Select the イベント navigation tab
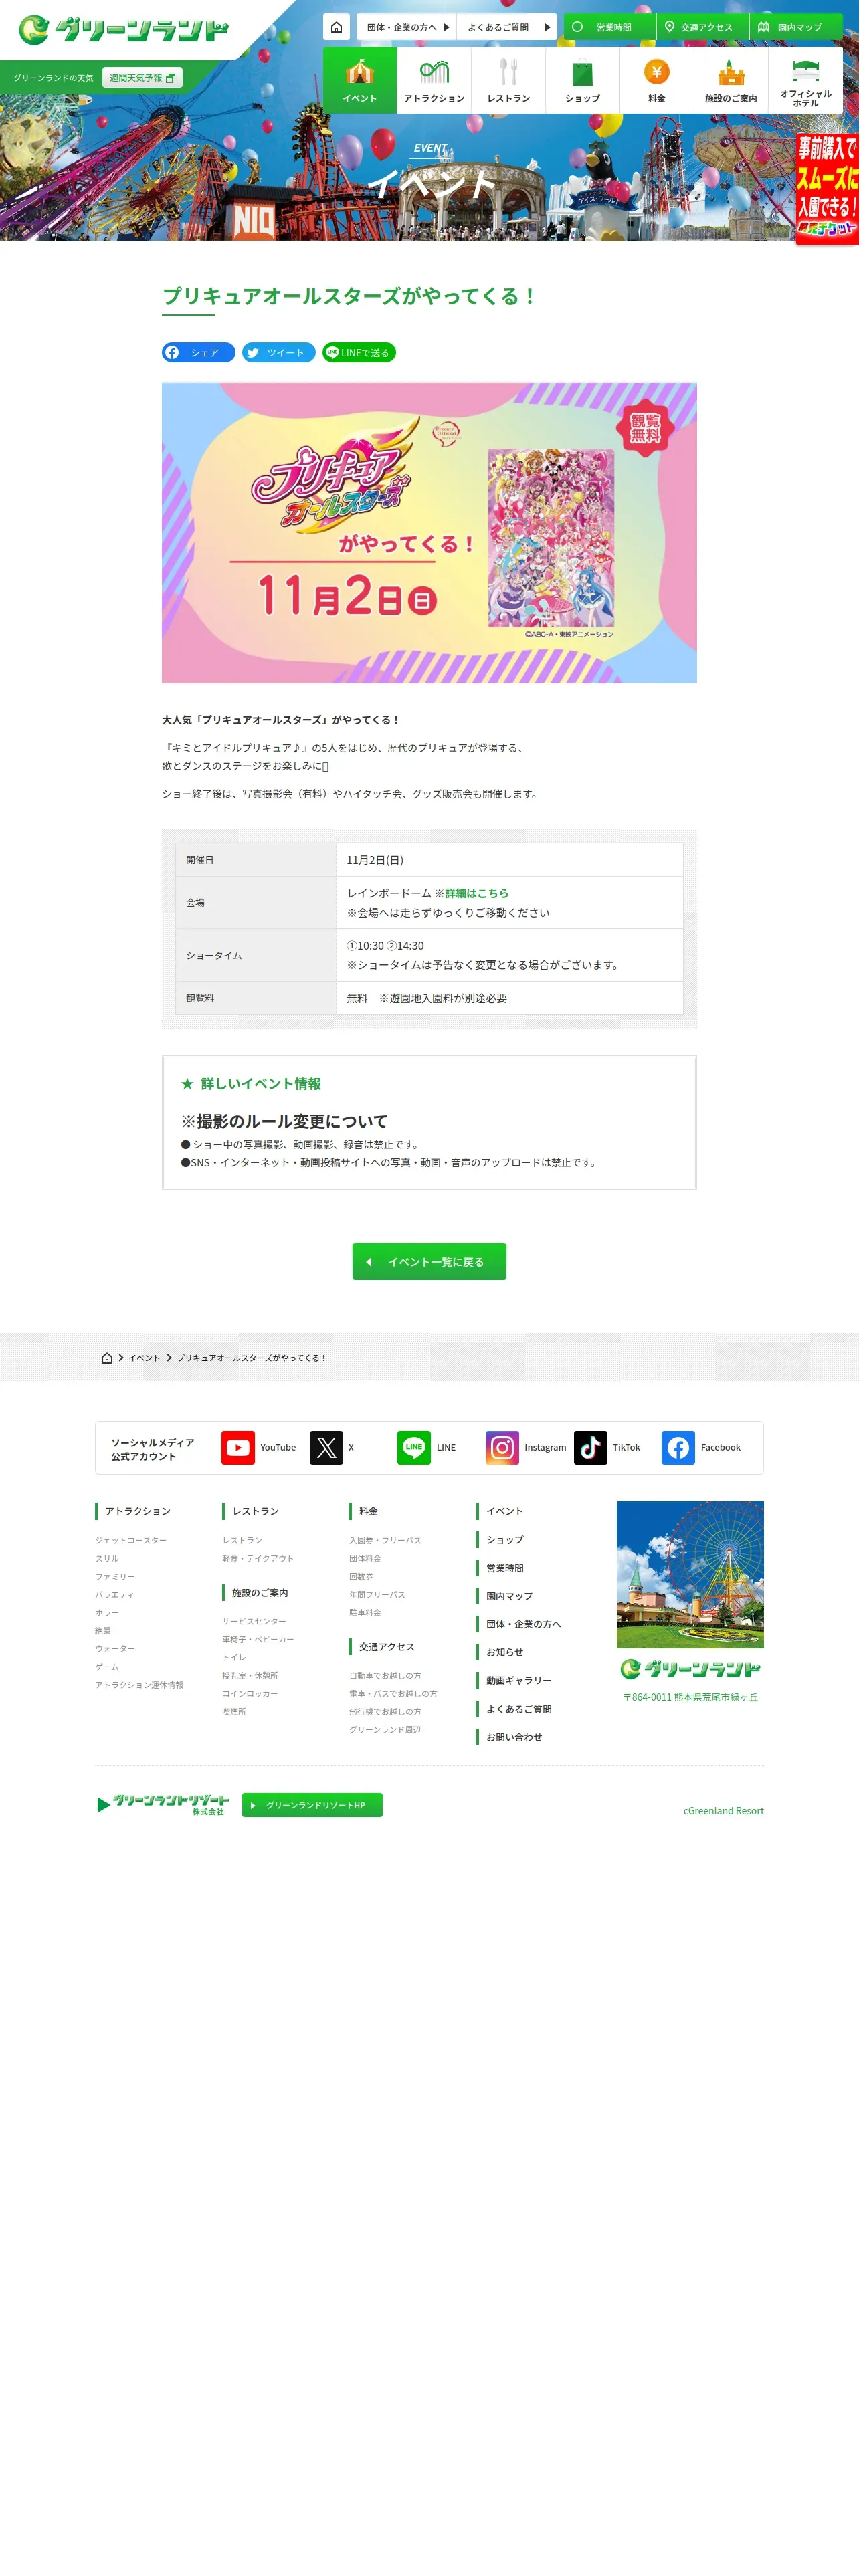The image size is (859, 2576). pos(360,80)
